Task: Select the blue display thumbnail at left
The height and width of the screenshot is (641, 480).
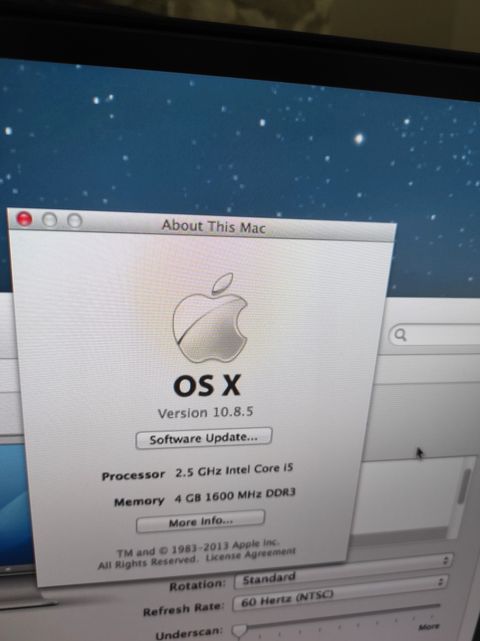Action: click(14, 505)
